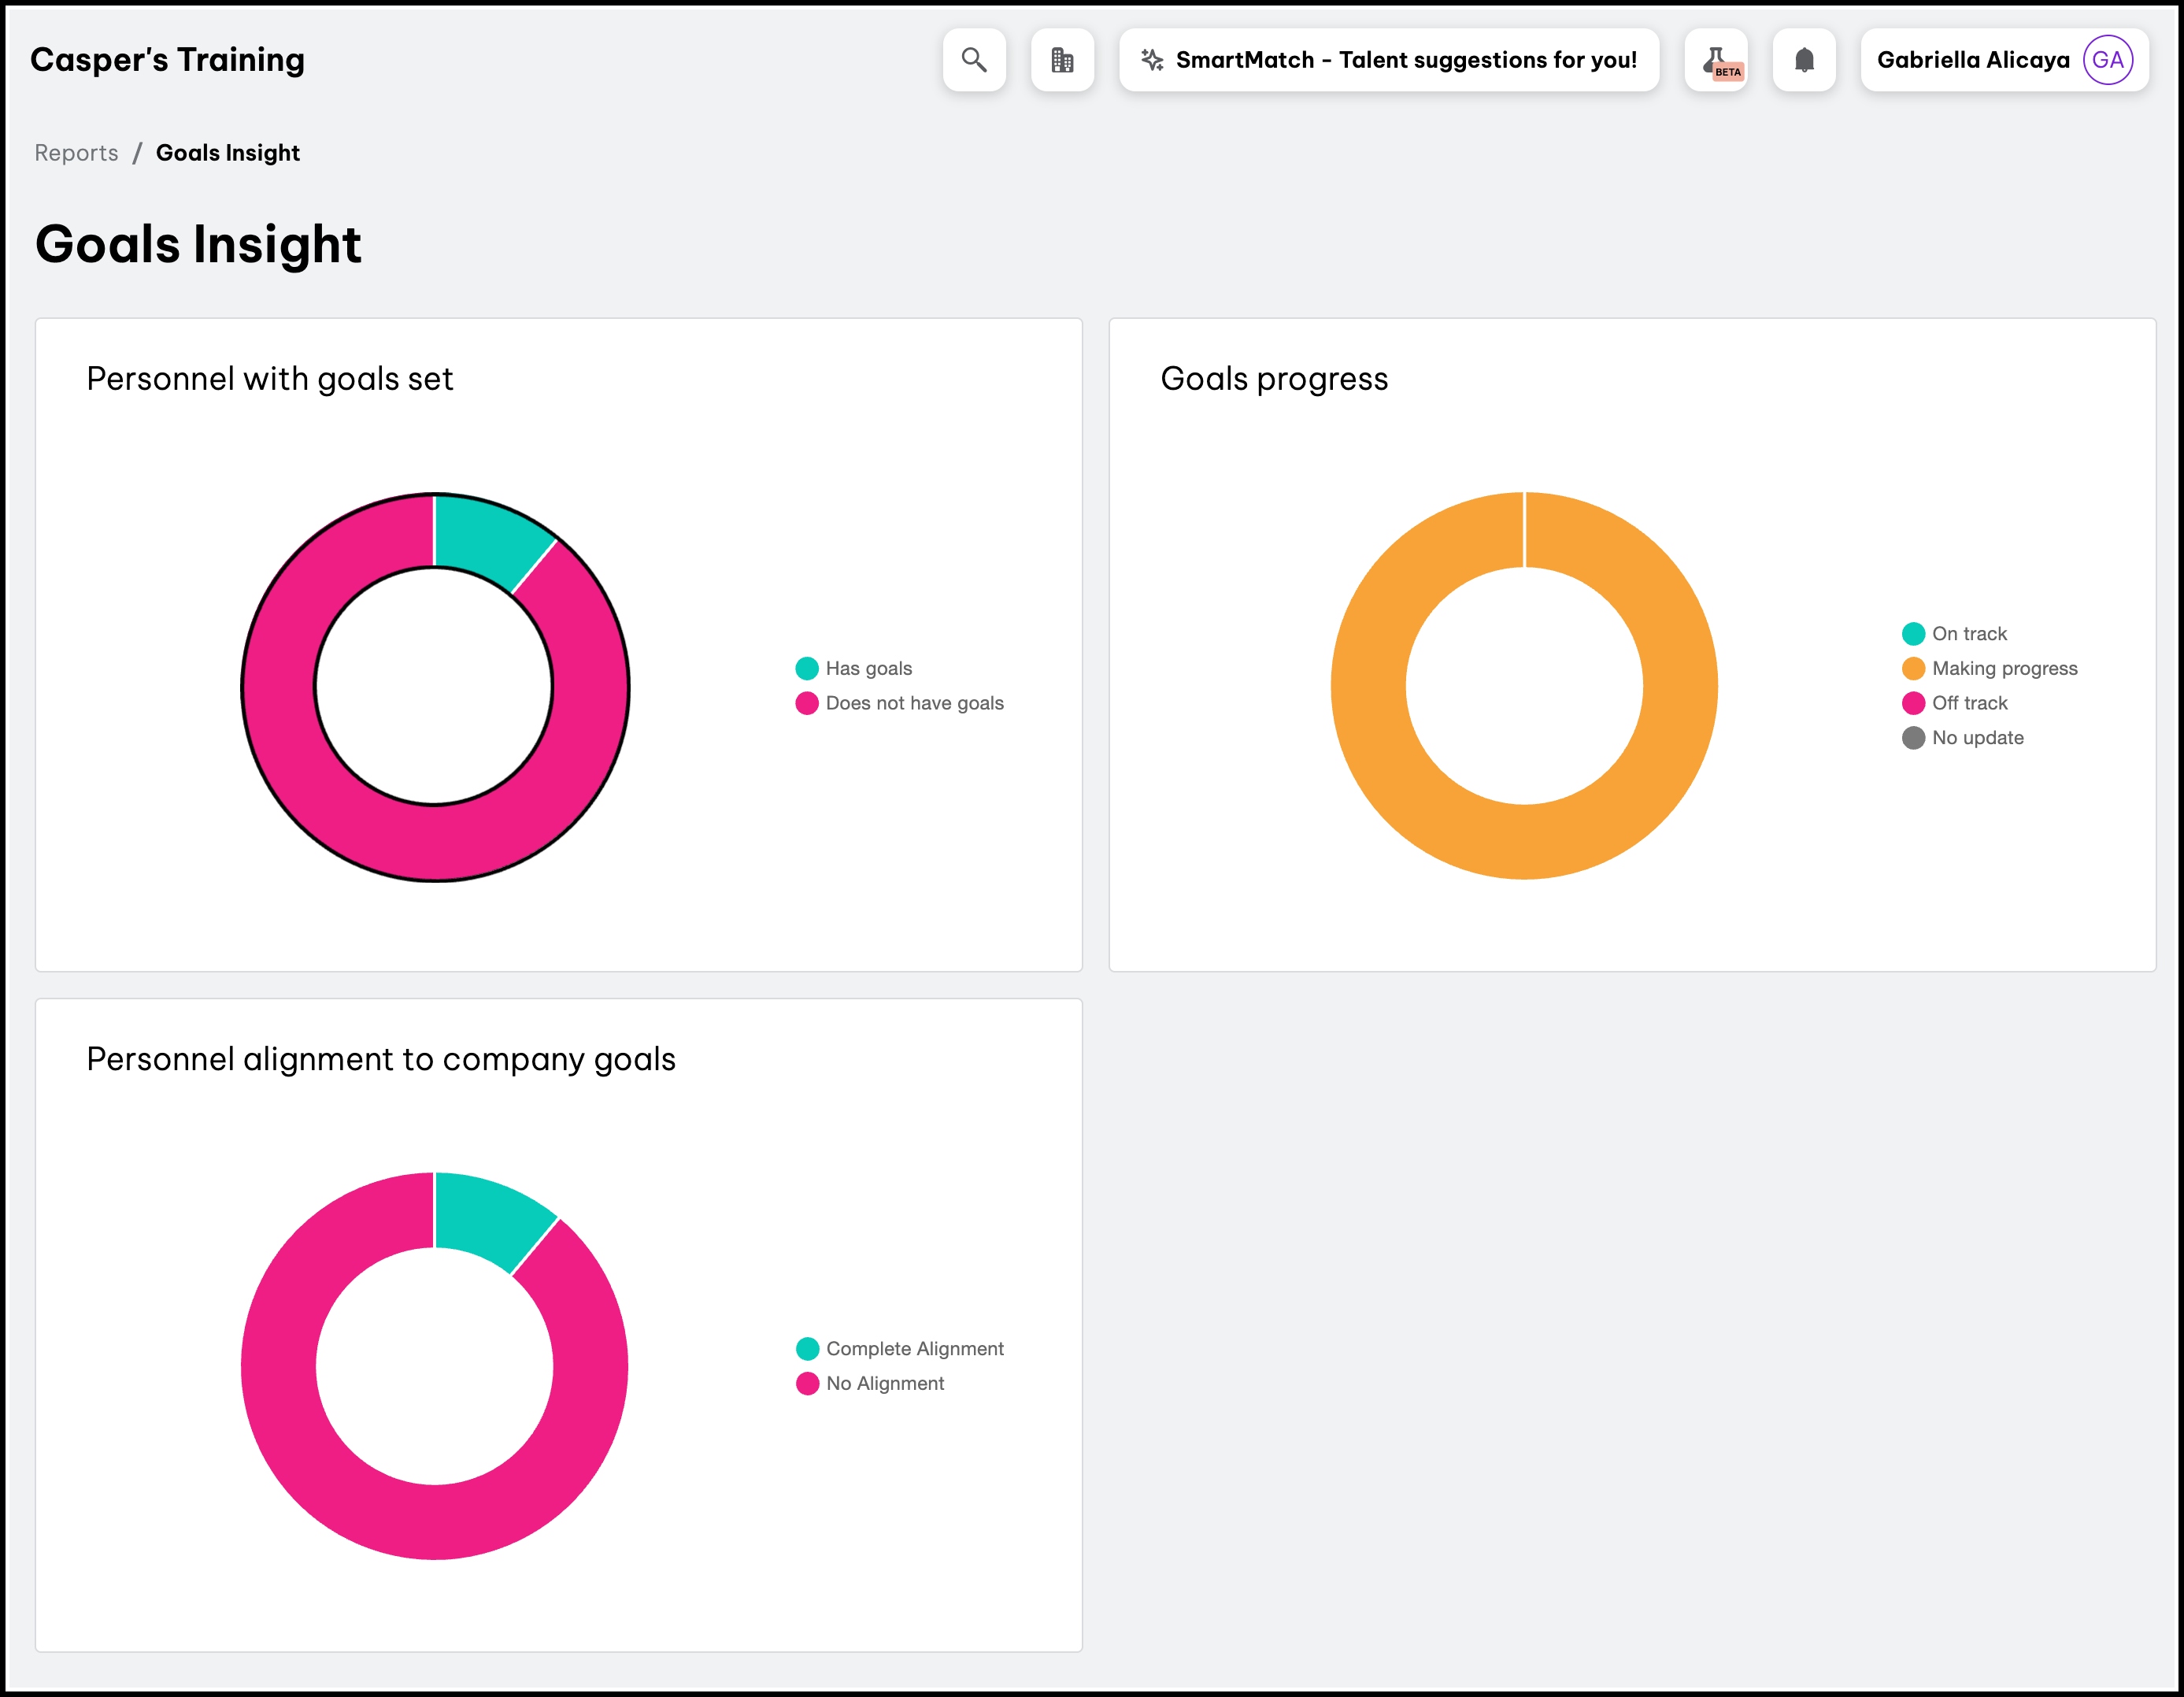Toggle On track legend item
This screenshot has height=1697, width=2184.
(x=1968, y=634)
